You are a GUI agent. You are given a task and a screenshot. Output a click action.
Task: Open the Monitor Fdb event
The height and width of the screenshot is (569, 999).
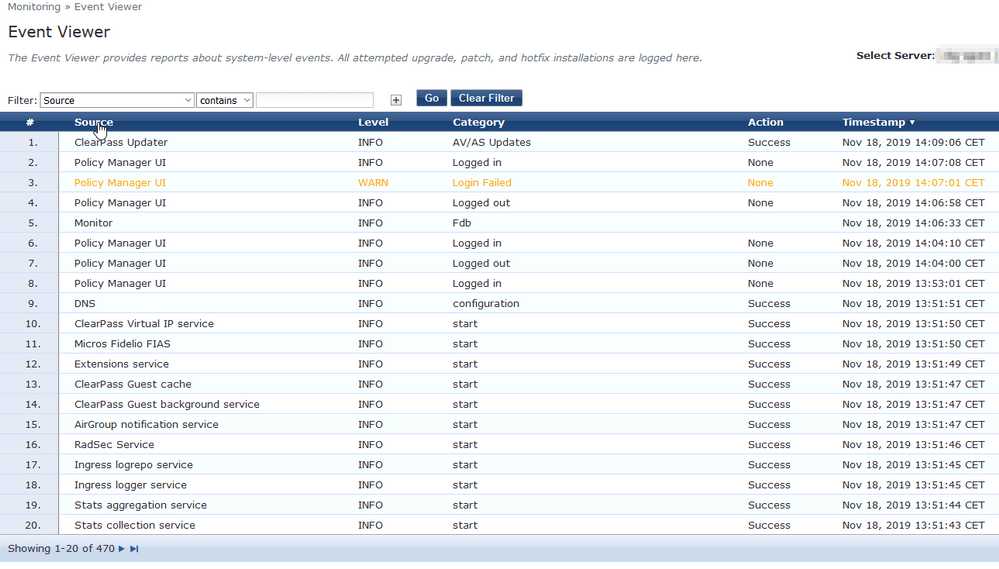pyautogui.click(x=500, y=223)
